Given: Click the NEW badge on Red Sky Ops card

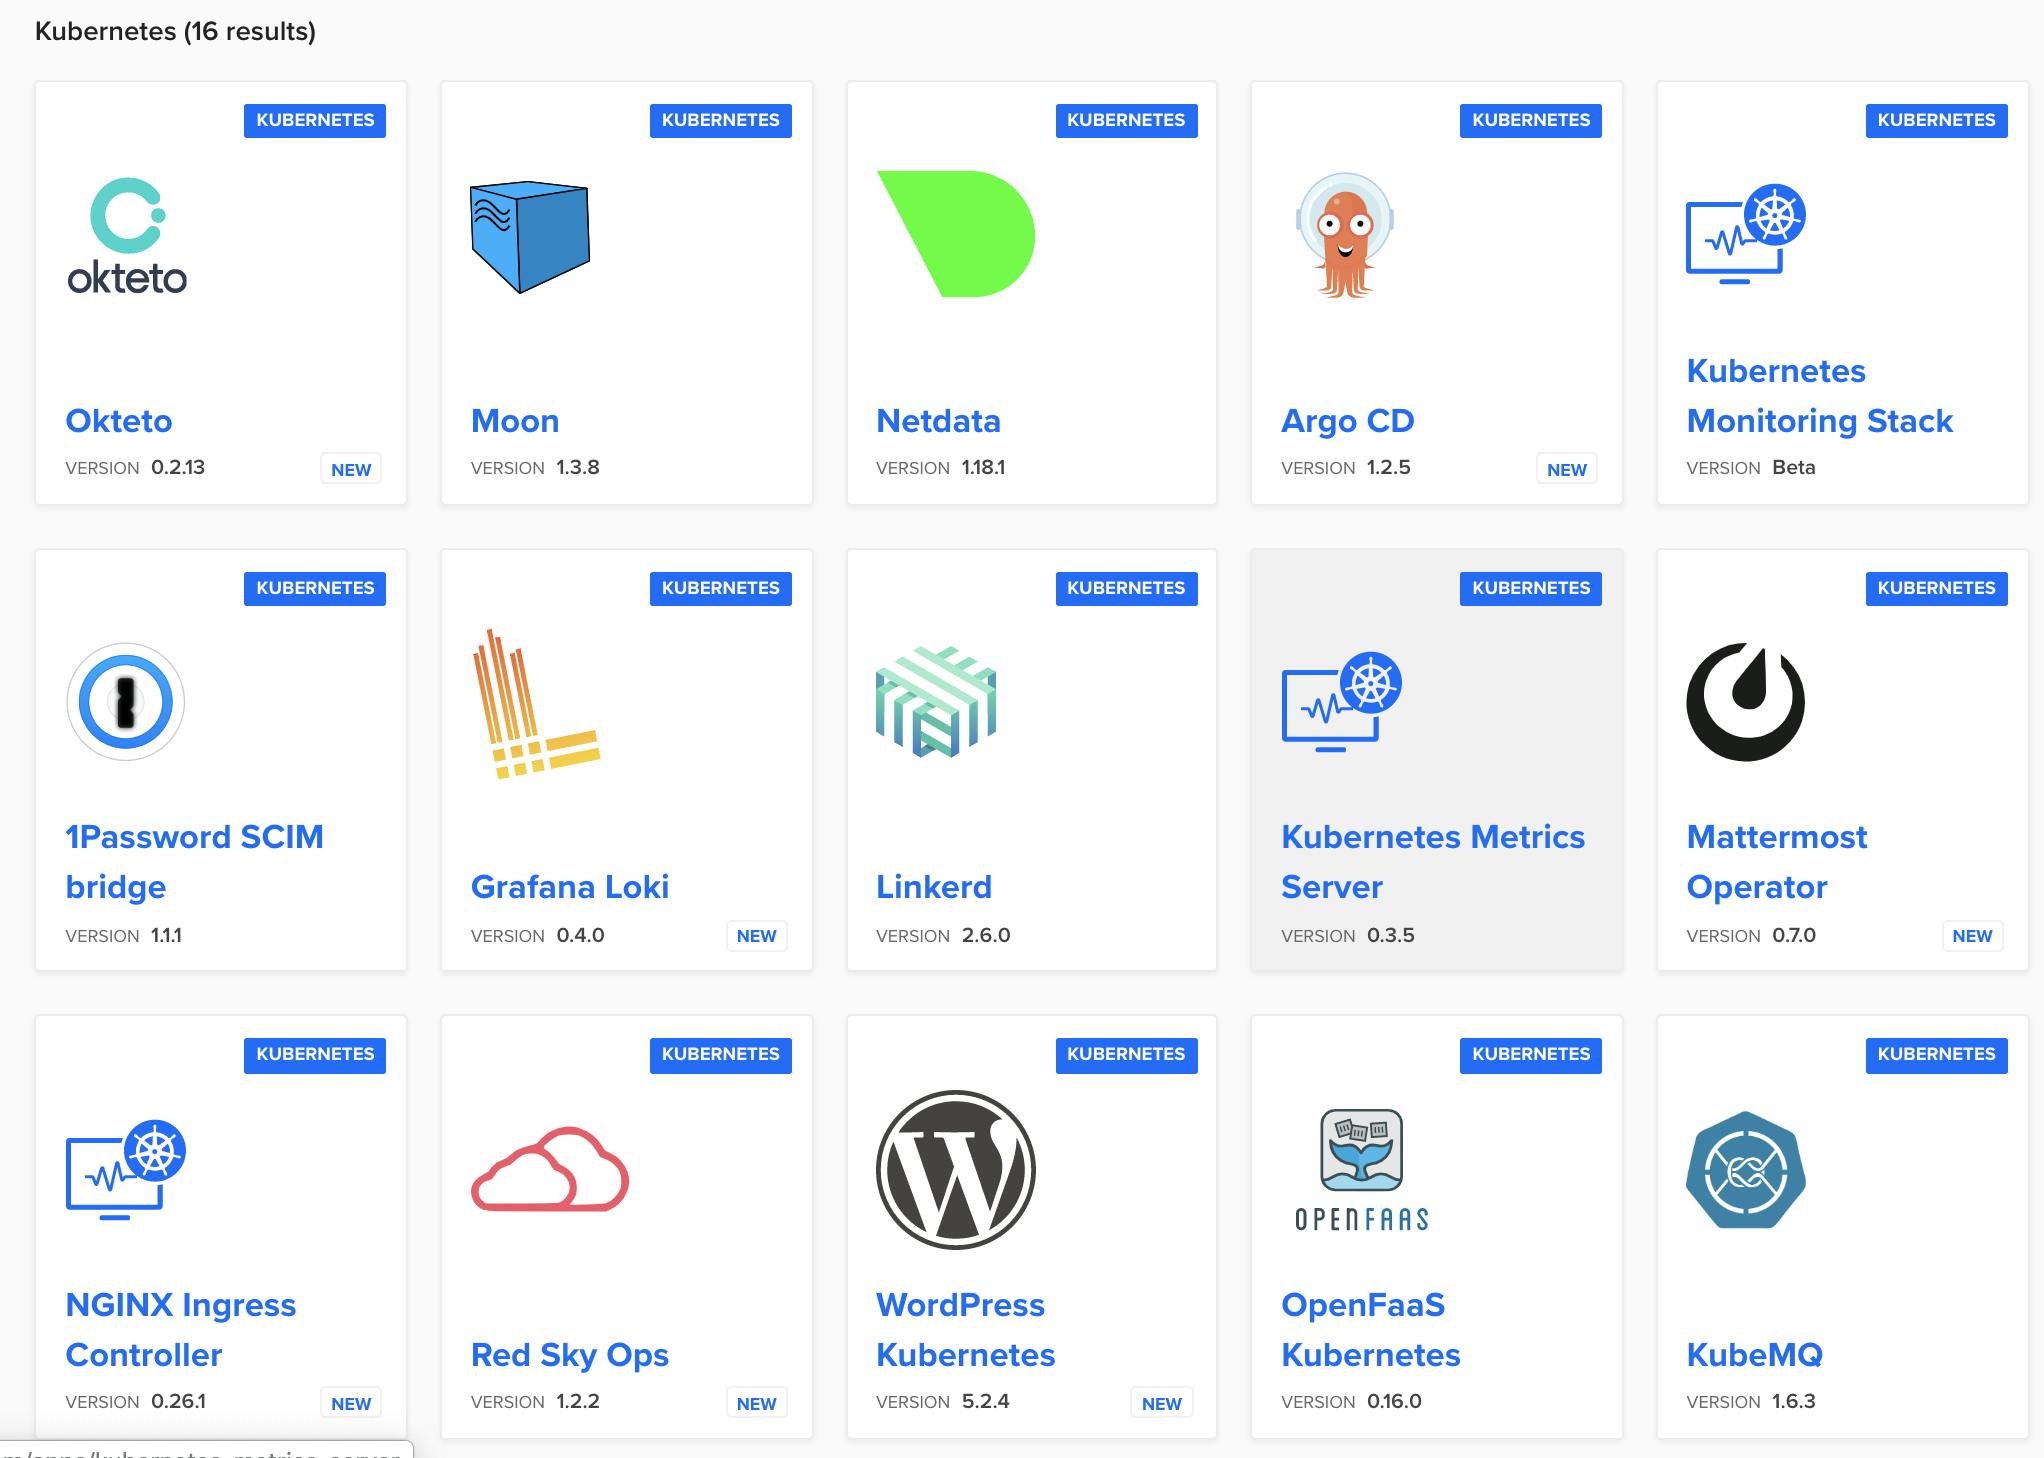Looking at the screenshot, I should [757, 1403].
